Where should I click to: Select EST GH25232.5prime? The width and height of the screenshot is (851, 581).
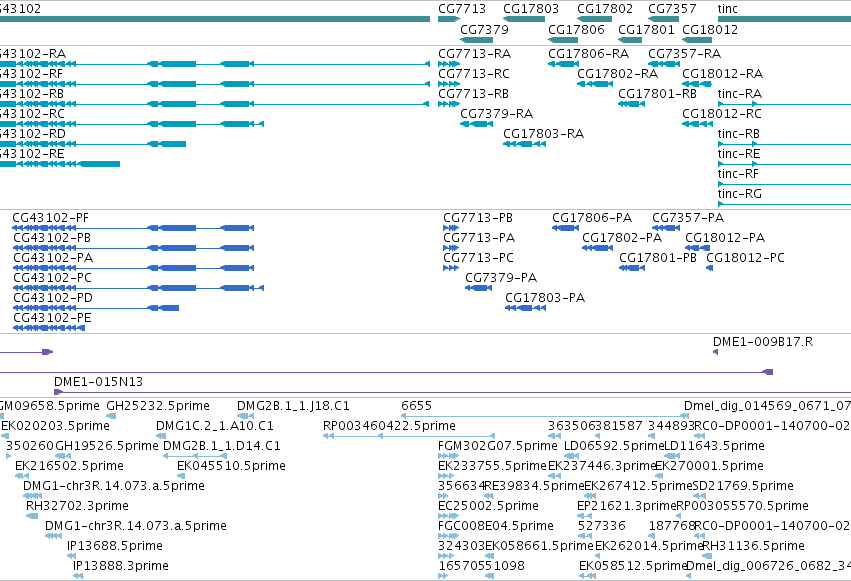click(111, 416)
